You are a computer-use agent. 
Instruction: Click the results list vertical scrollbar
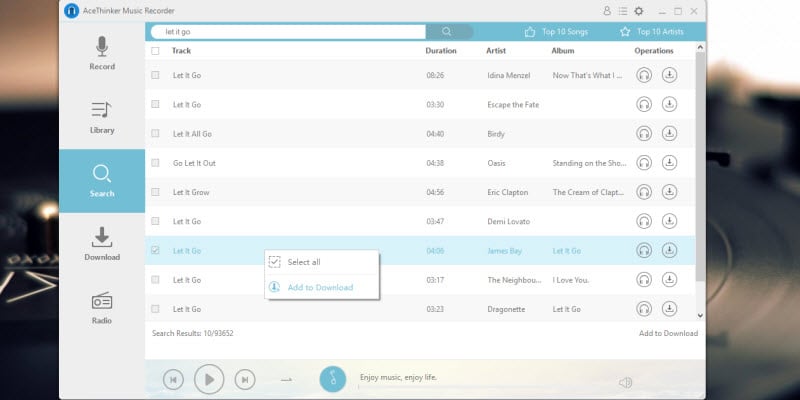pos(701,166)
